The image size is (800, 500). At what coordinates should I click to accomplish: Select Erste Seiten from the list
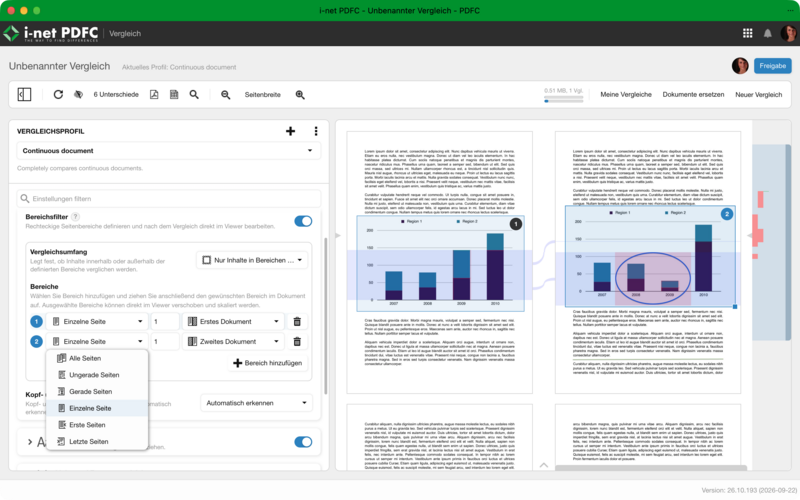97,425
